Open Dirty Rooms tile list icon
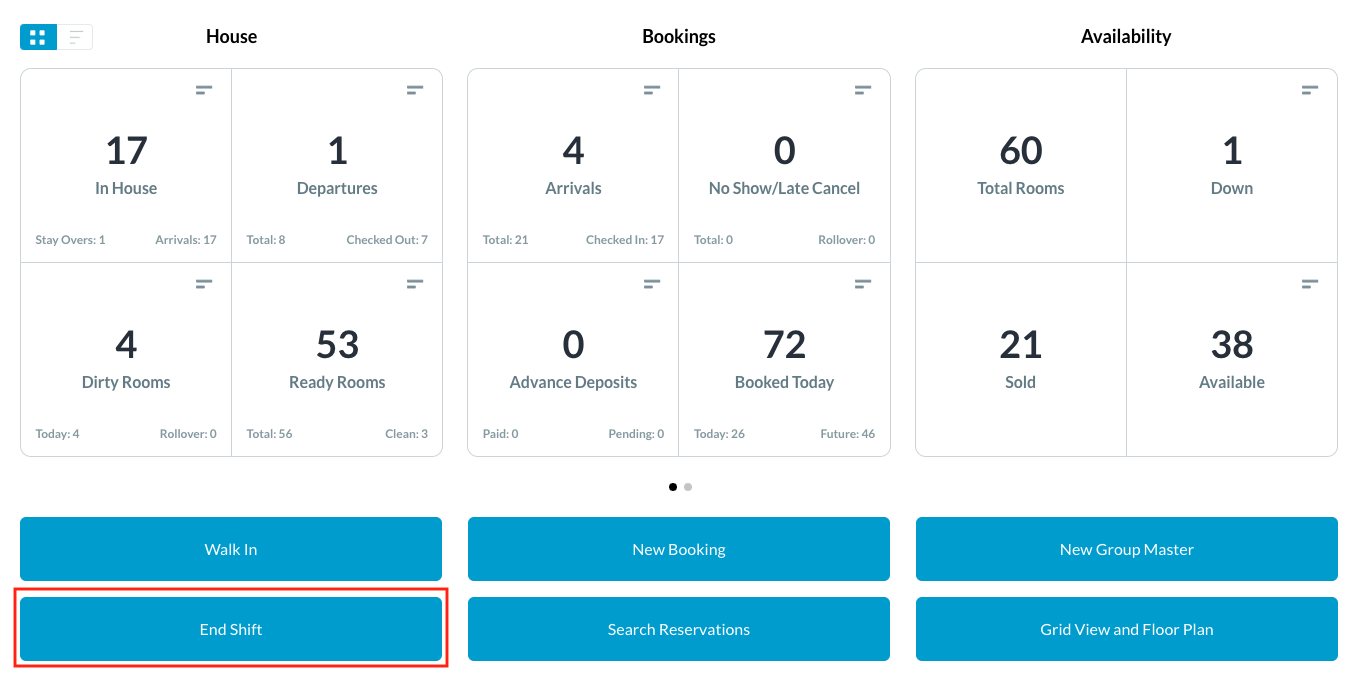The width and height of the screenshot is (1361, 678). pyautogui.click(x=204, y=285)
